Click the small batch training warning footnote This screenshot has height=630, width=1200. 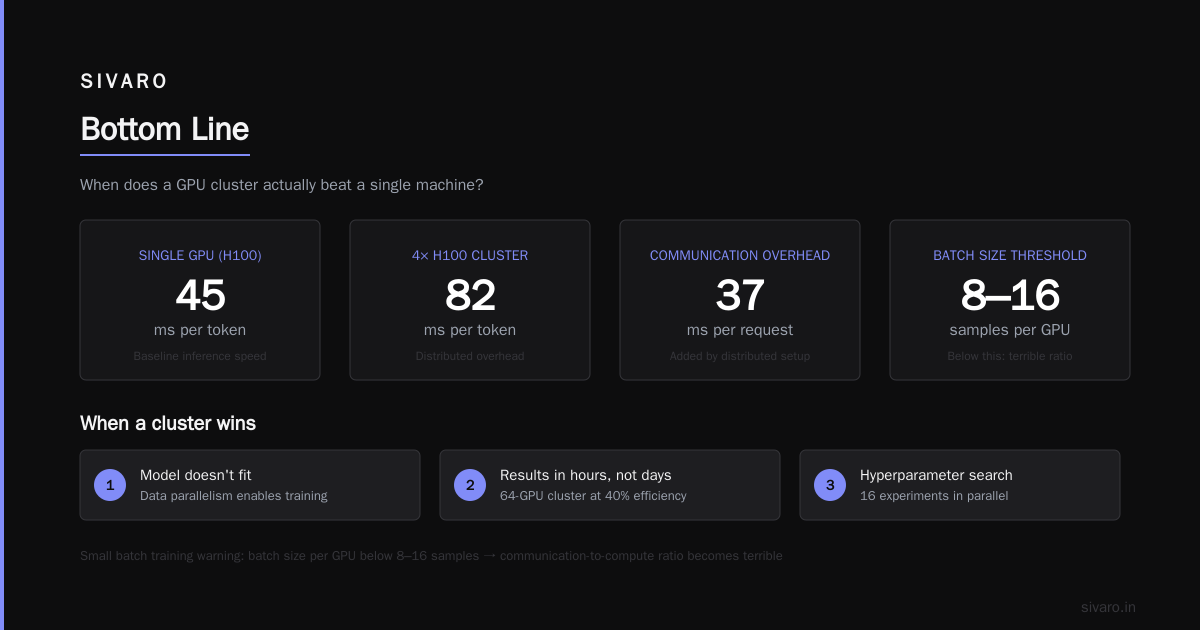point(431,556)
